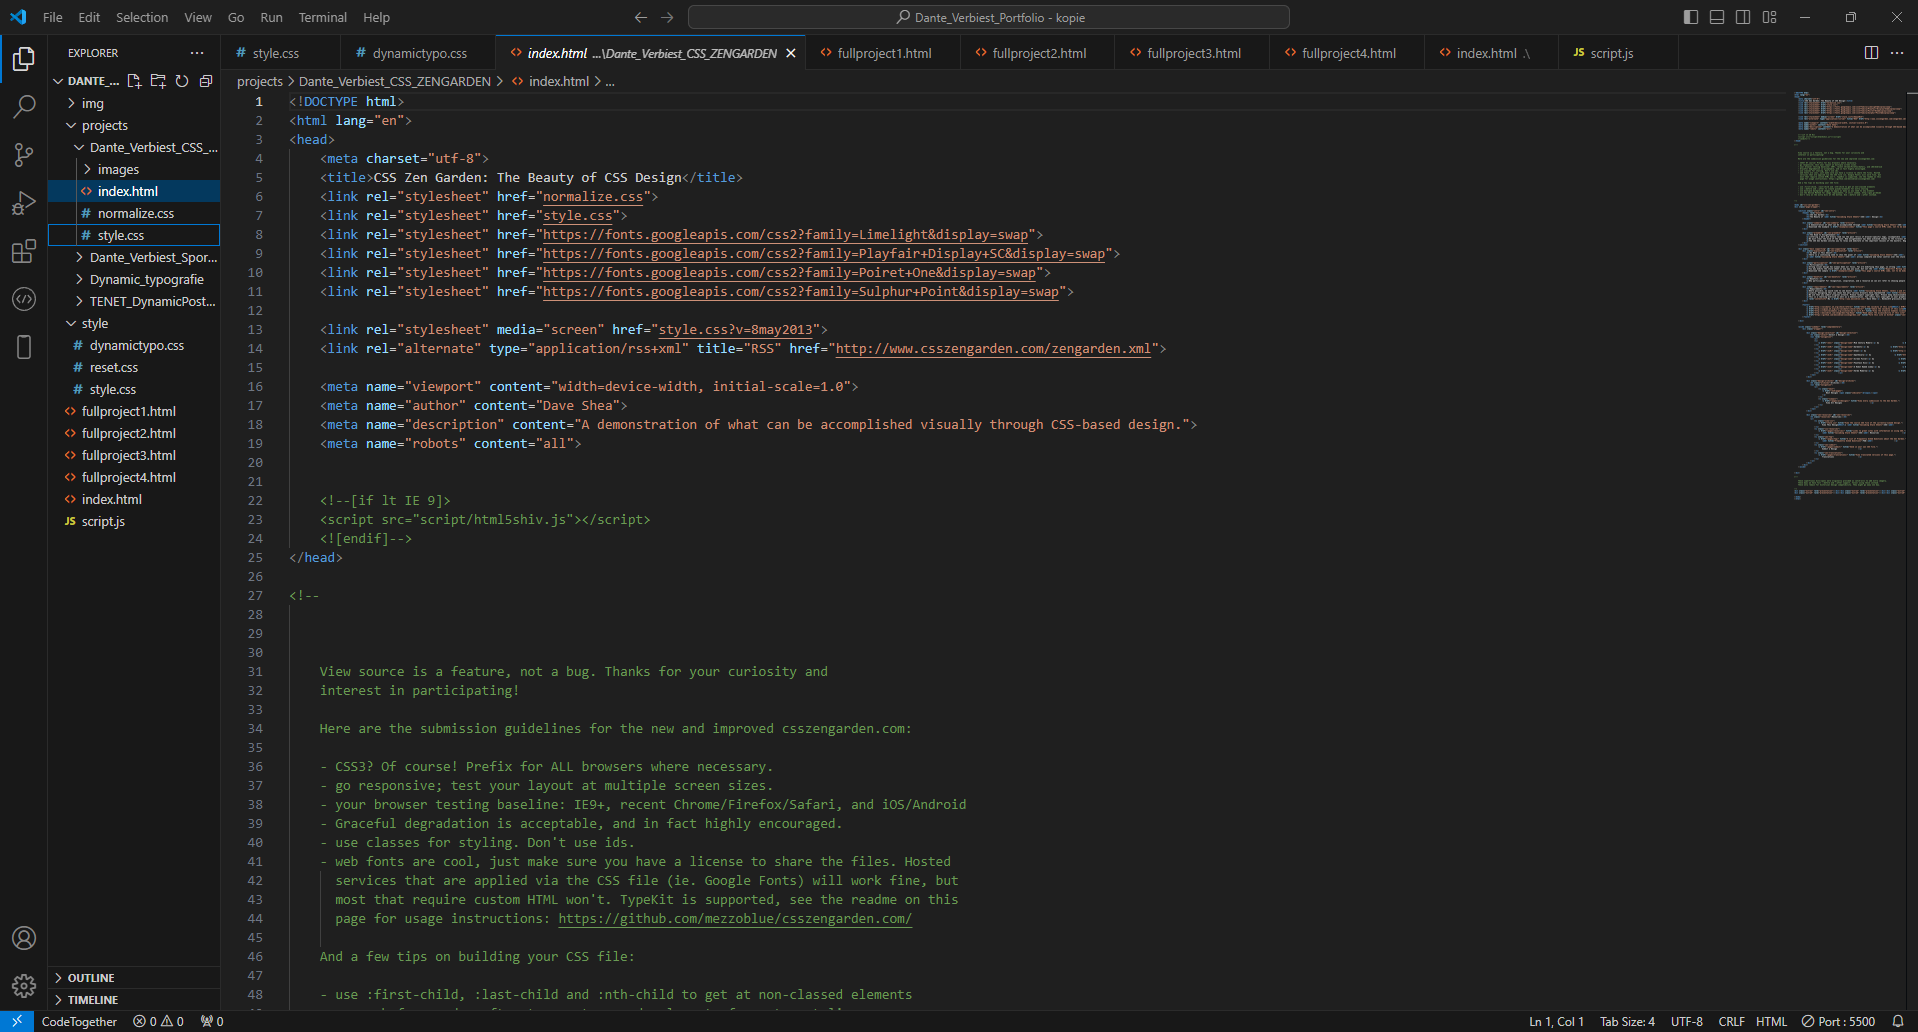Screen dimensions: 1918x1032
Task: Close the active index.html tab
Action: pyautogui.click(x=791, y=53)
